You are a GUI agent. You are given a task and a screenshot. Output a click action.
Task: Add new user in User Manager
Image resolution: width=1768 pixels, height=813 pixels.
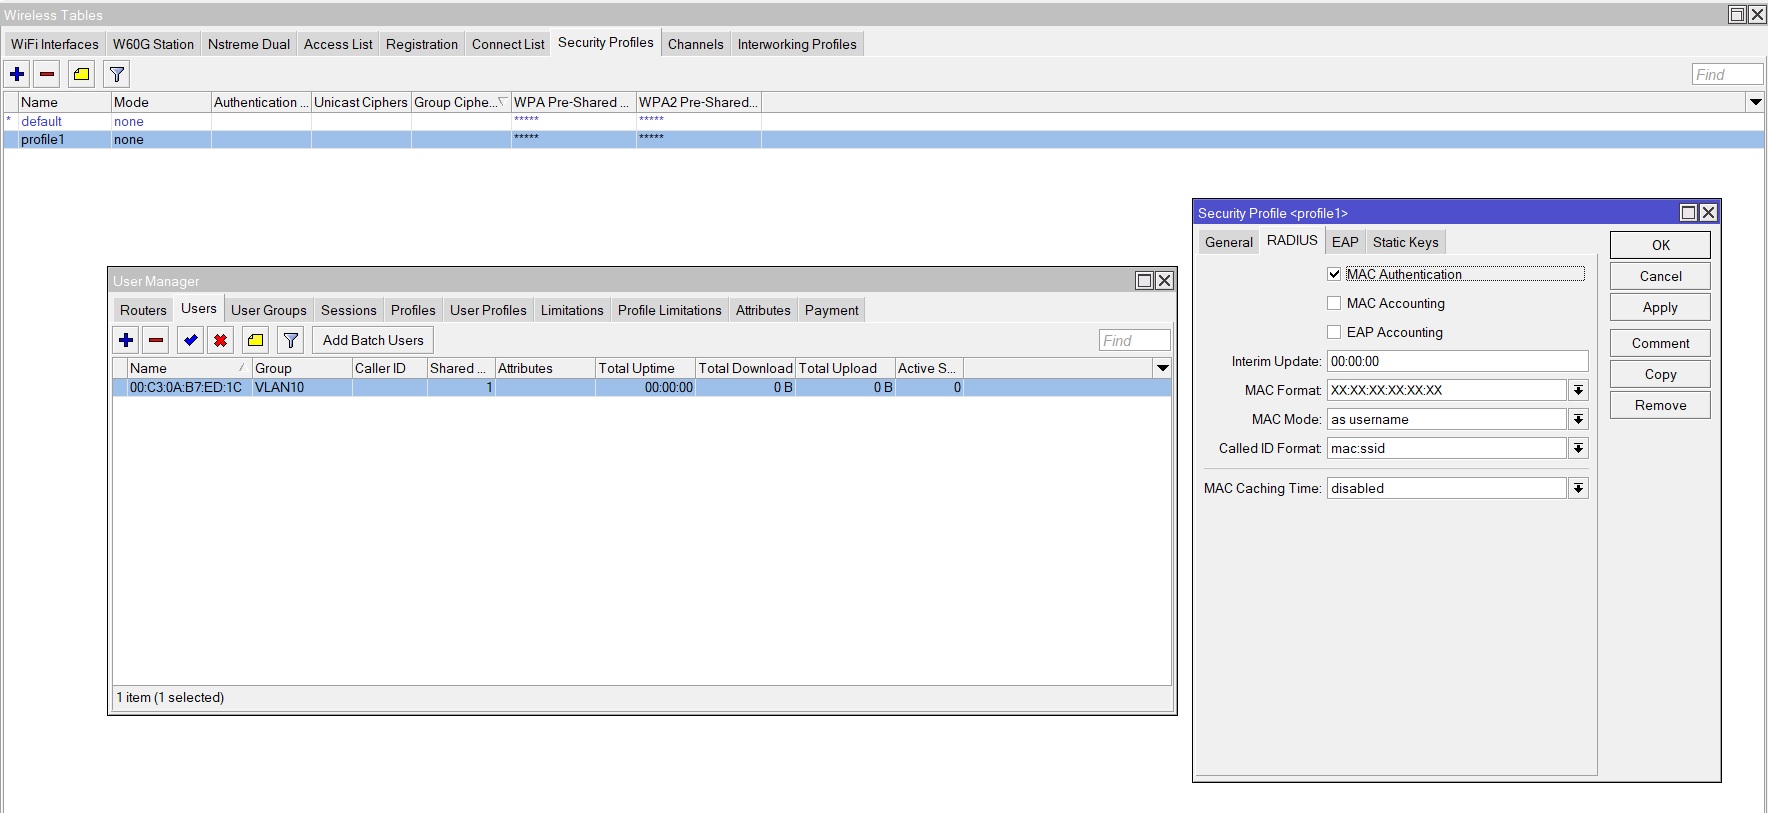click(126, 340)
